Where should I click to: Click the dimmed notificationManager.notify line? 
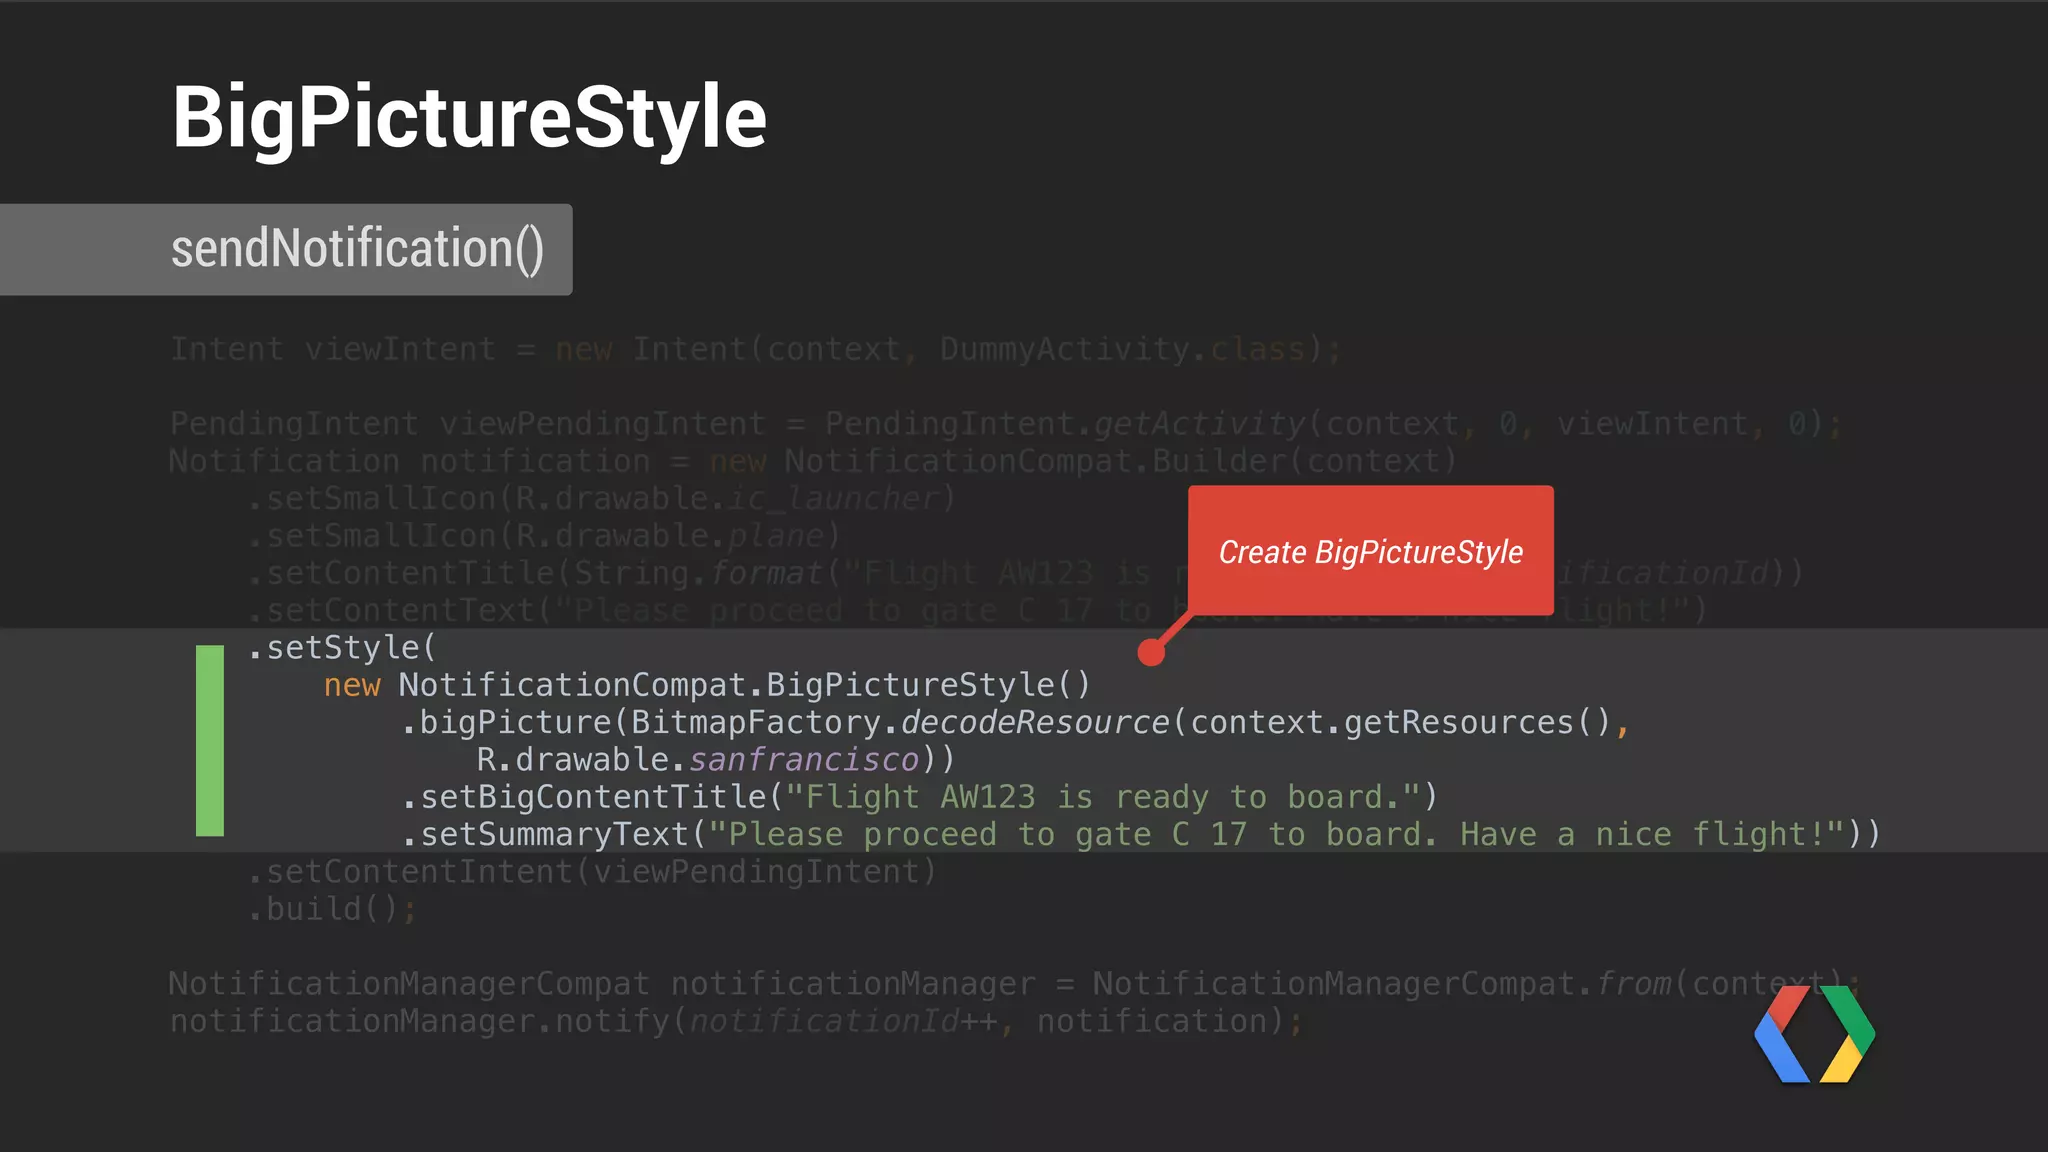click(x=735, y=1022)
